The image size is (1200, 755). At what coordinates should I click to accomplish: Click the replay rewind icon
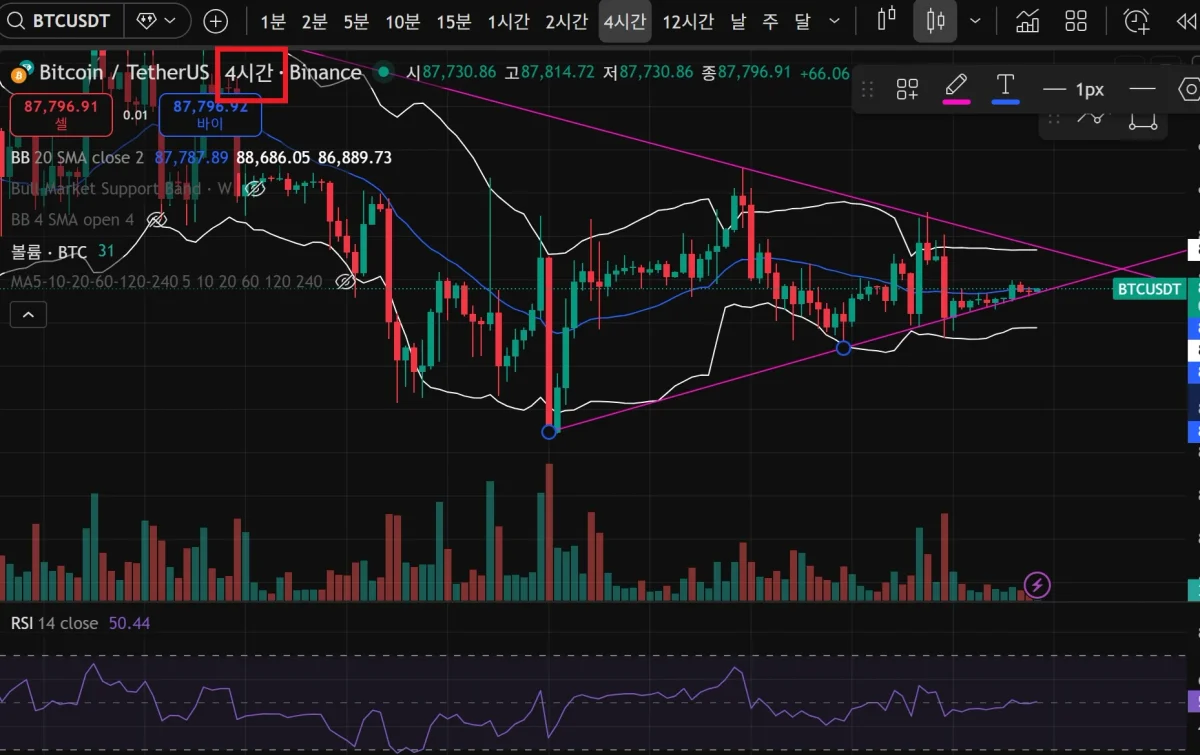[1187, 21]
